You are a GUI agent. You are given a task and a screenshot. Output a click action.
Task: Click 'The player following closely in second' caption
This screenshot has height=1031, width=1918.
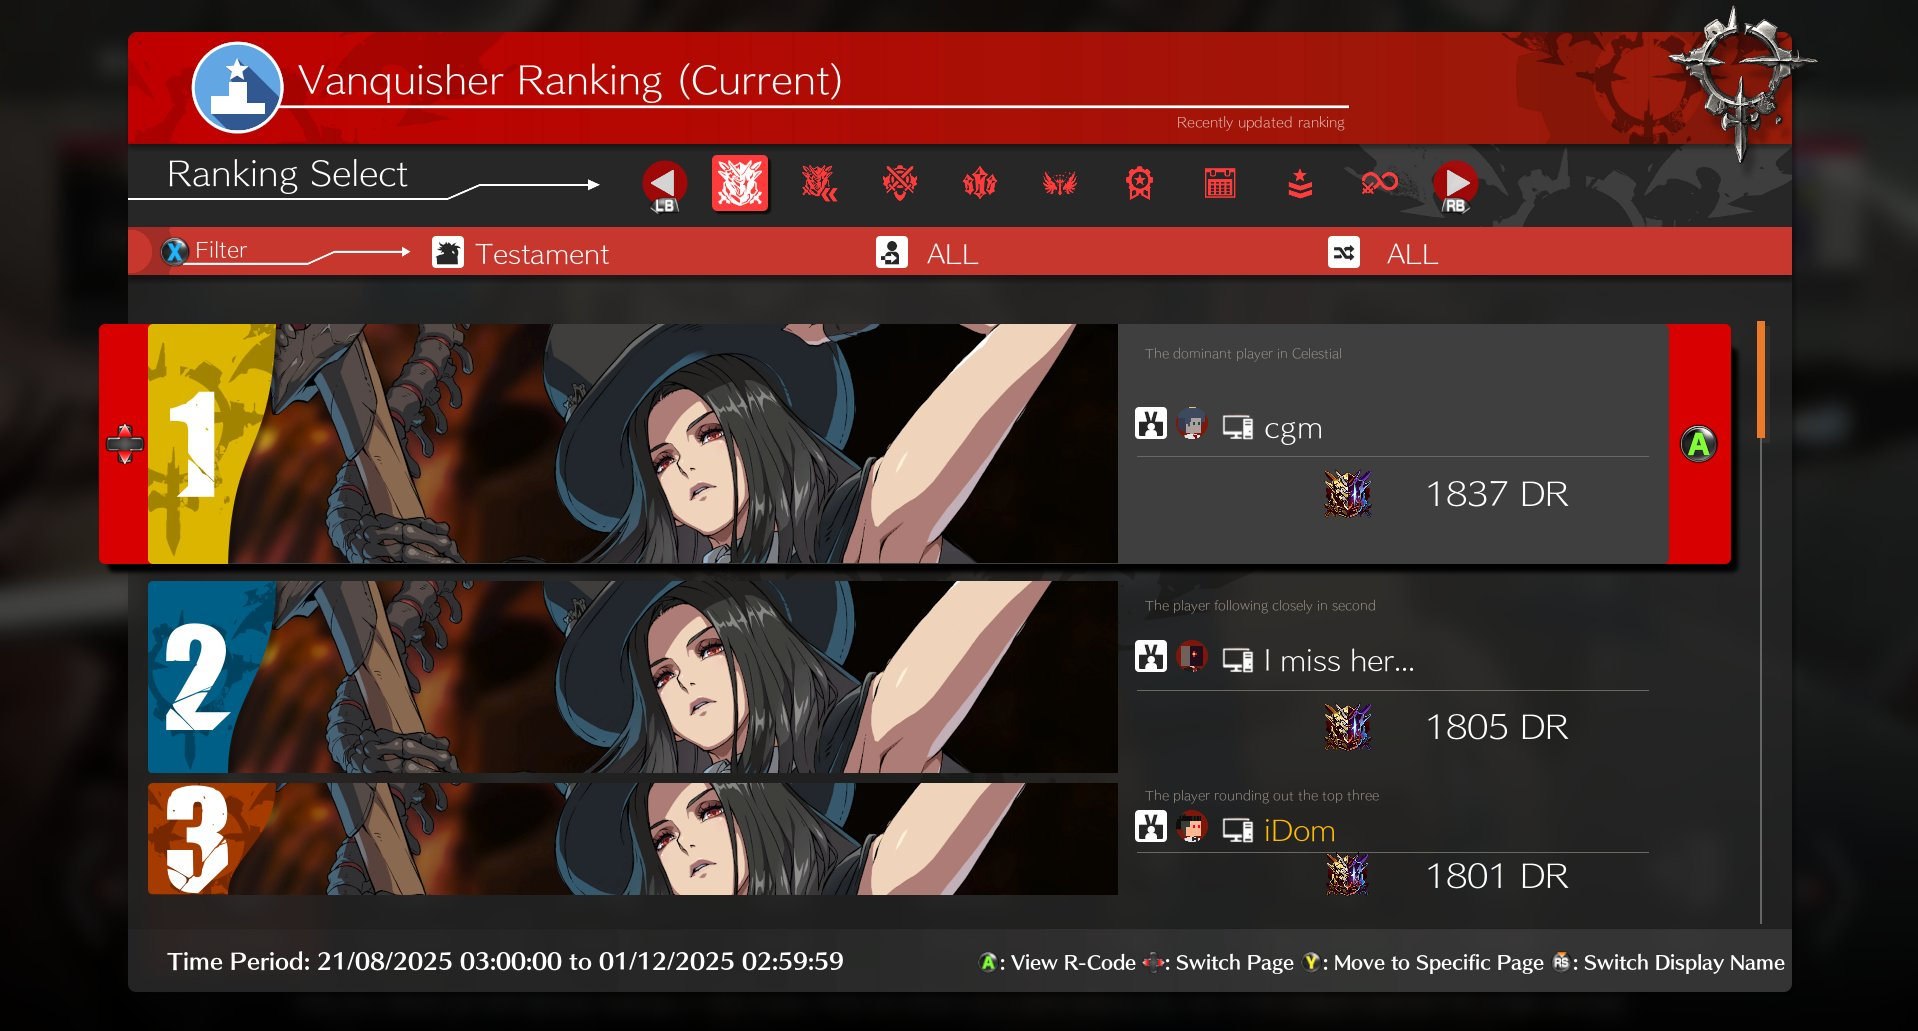[x=1260, y=606]
